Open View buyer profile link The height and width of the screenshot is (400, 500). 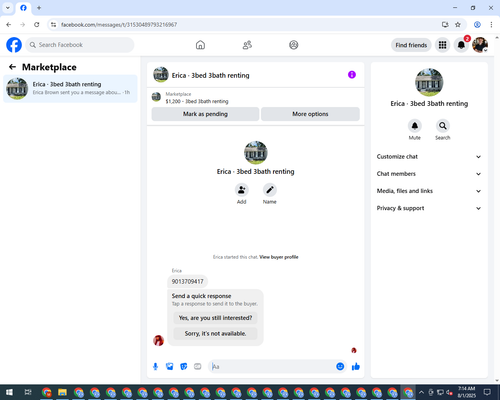[279, 257]
